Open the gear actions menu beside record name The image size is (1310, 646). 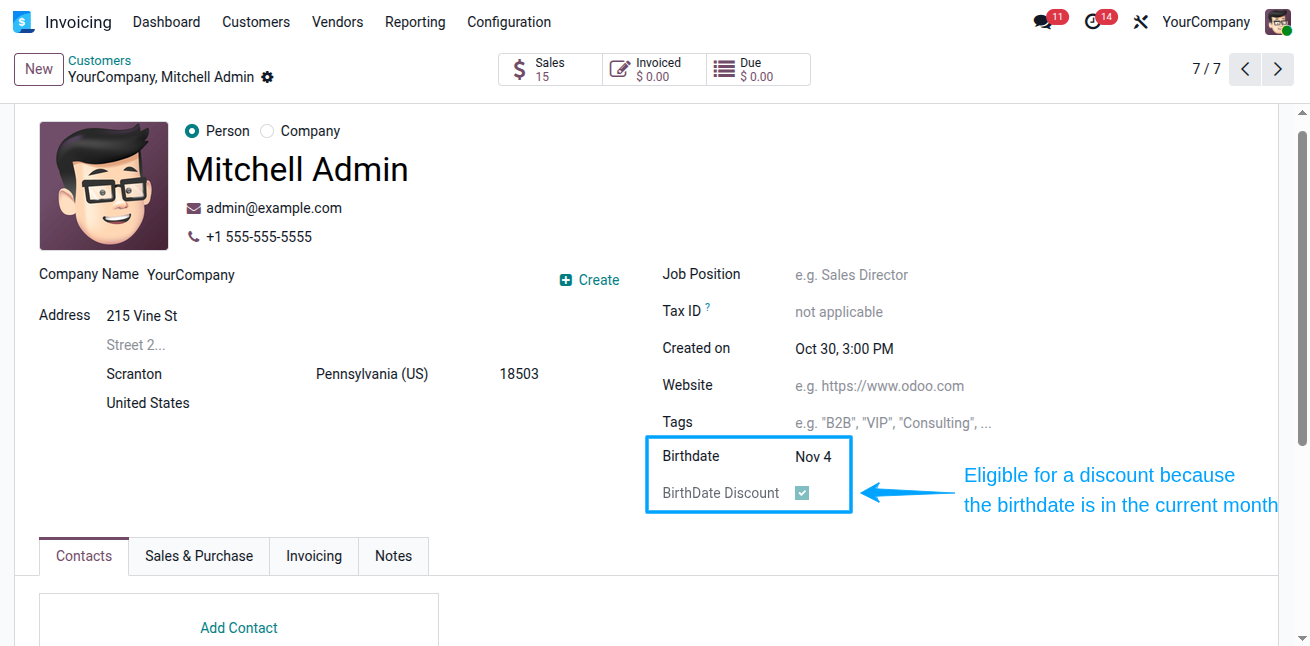[267, 77]
